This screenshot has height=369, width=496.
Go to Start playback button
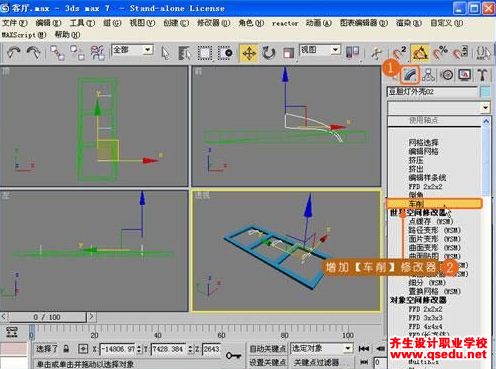[364, 349]
